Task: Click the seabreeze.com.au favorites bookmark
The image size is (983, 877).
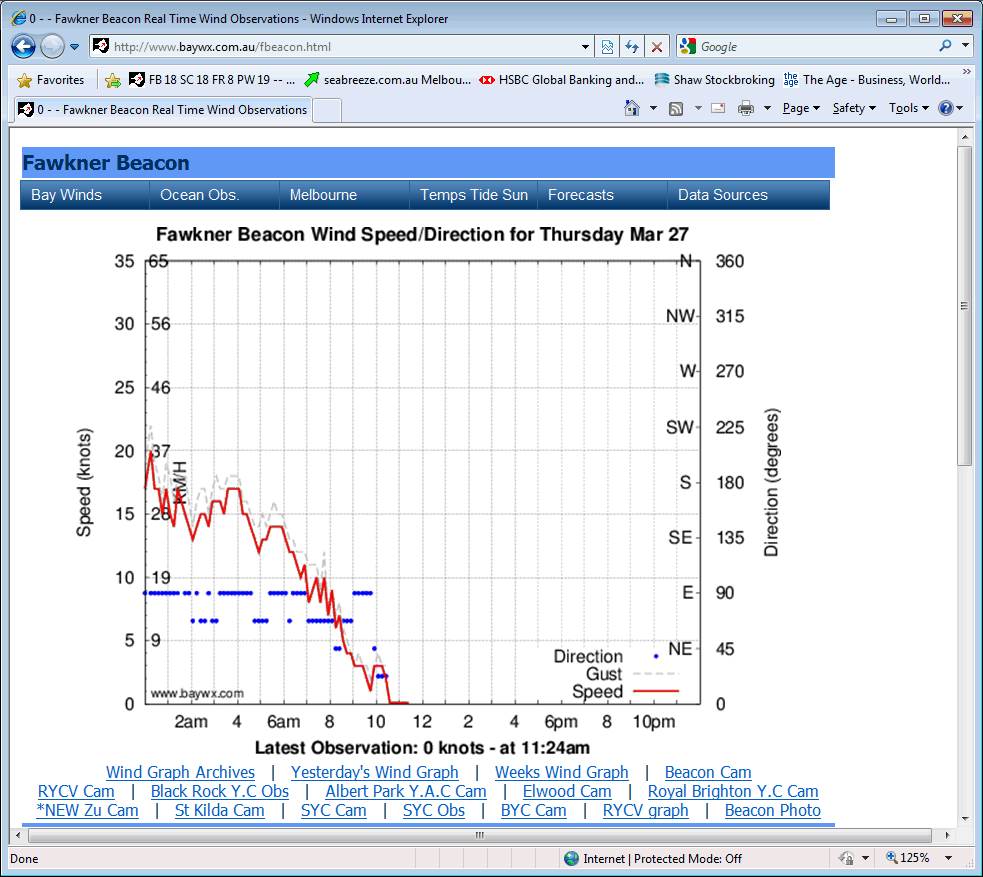Action: 388,80
